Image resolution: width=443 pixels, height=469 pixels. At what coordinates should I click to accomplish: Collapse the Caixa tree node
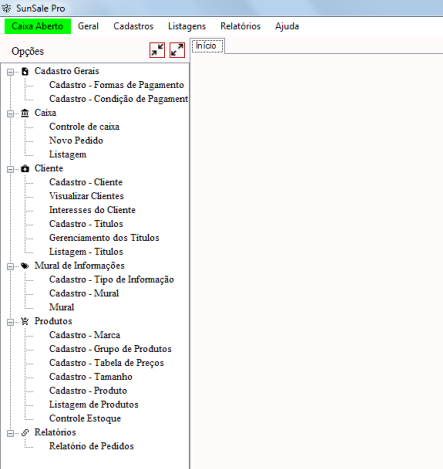pos(11,113)
